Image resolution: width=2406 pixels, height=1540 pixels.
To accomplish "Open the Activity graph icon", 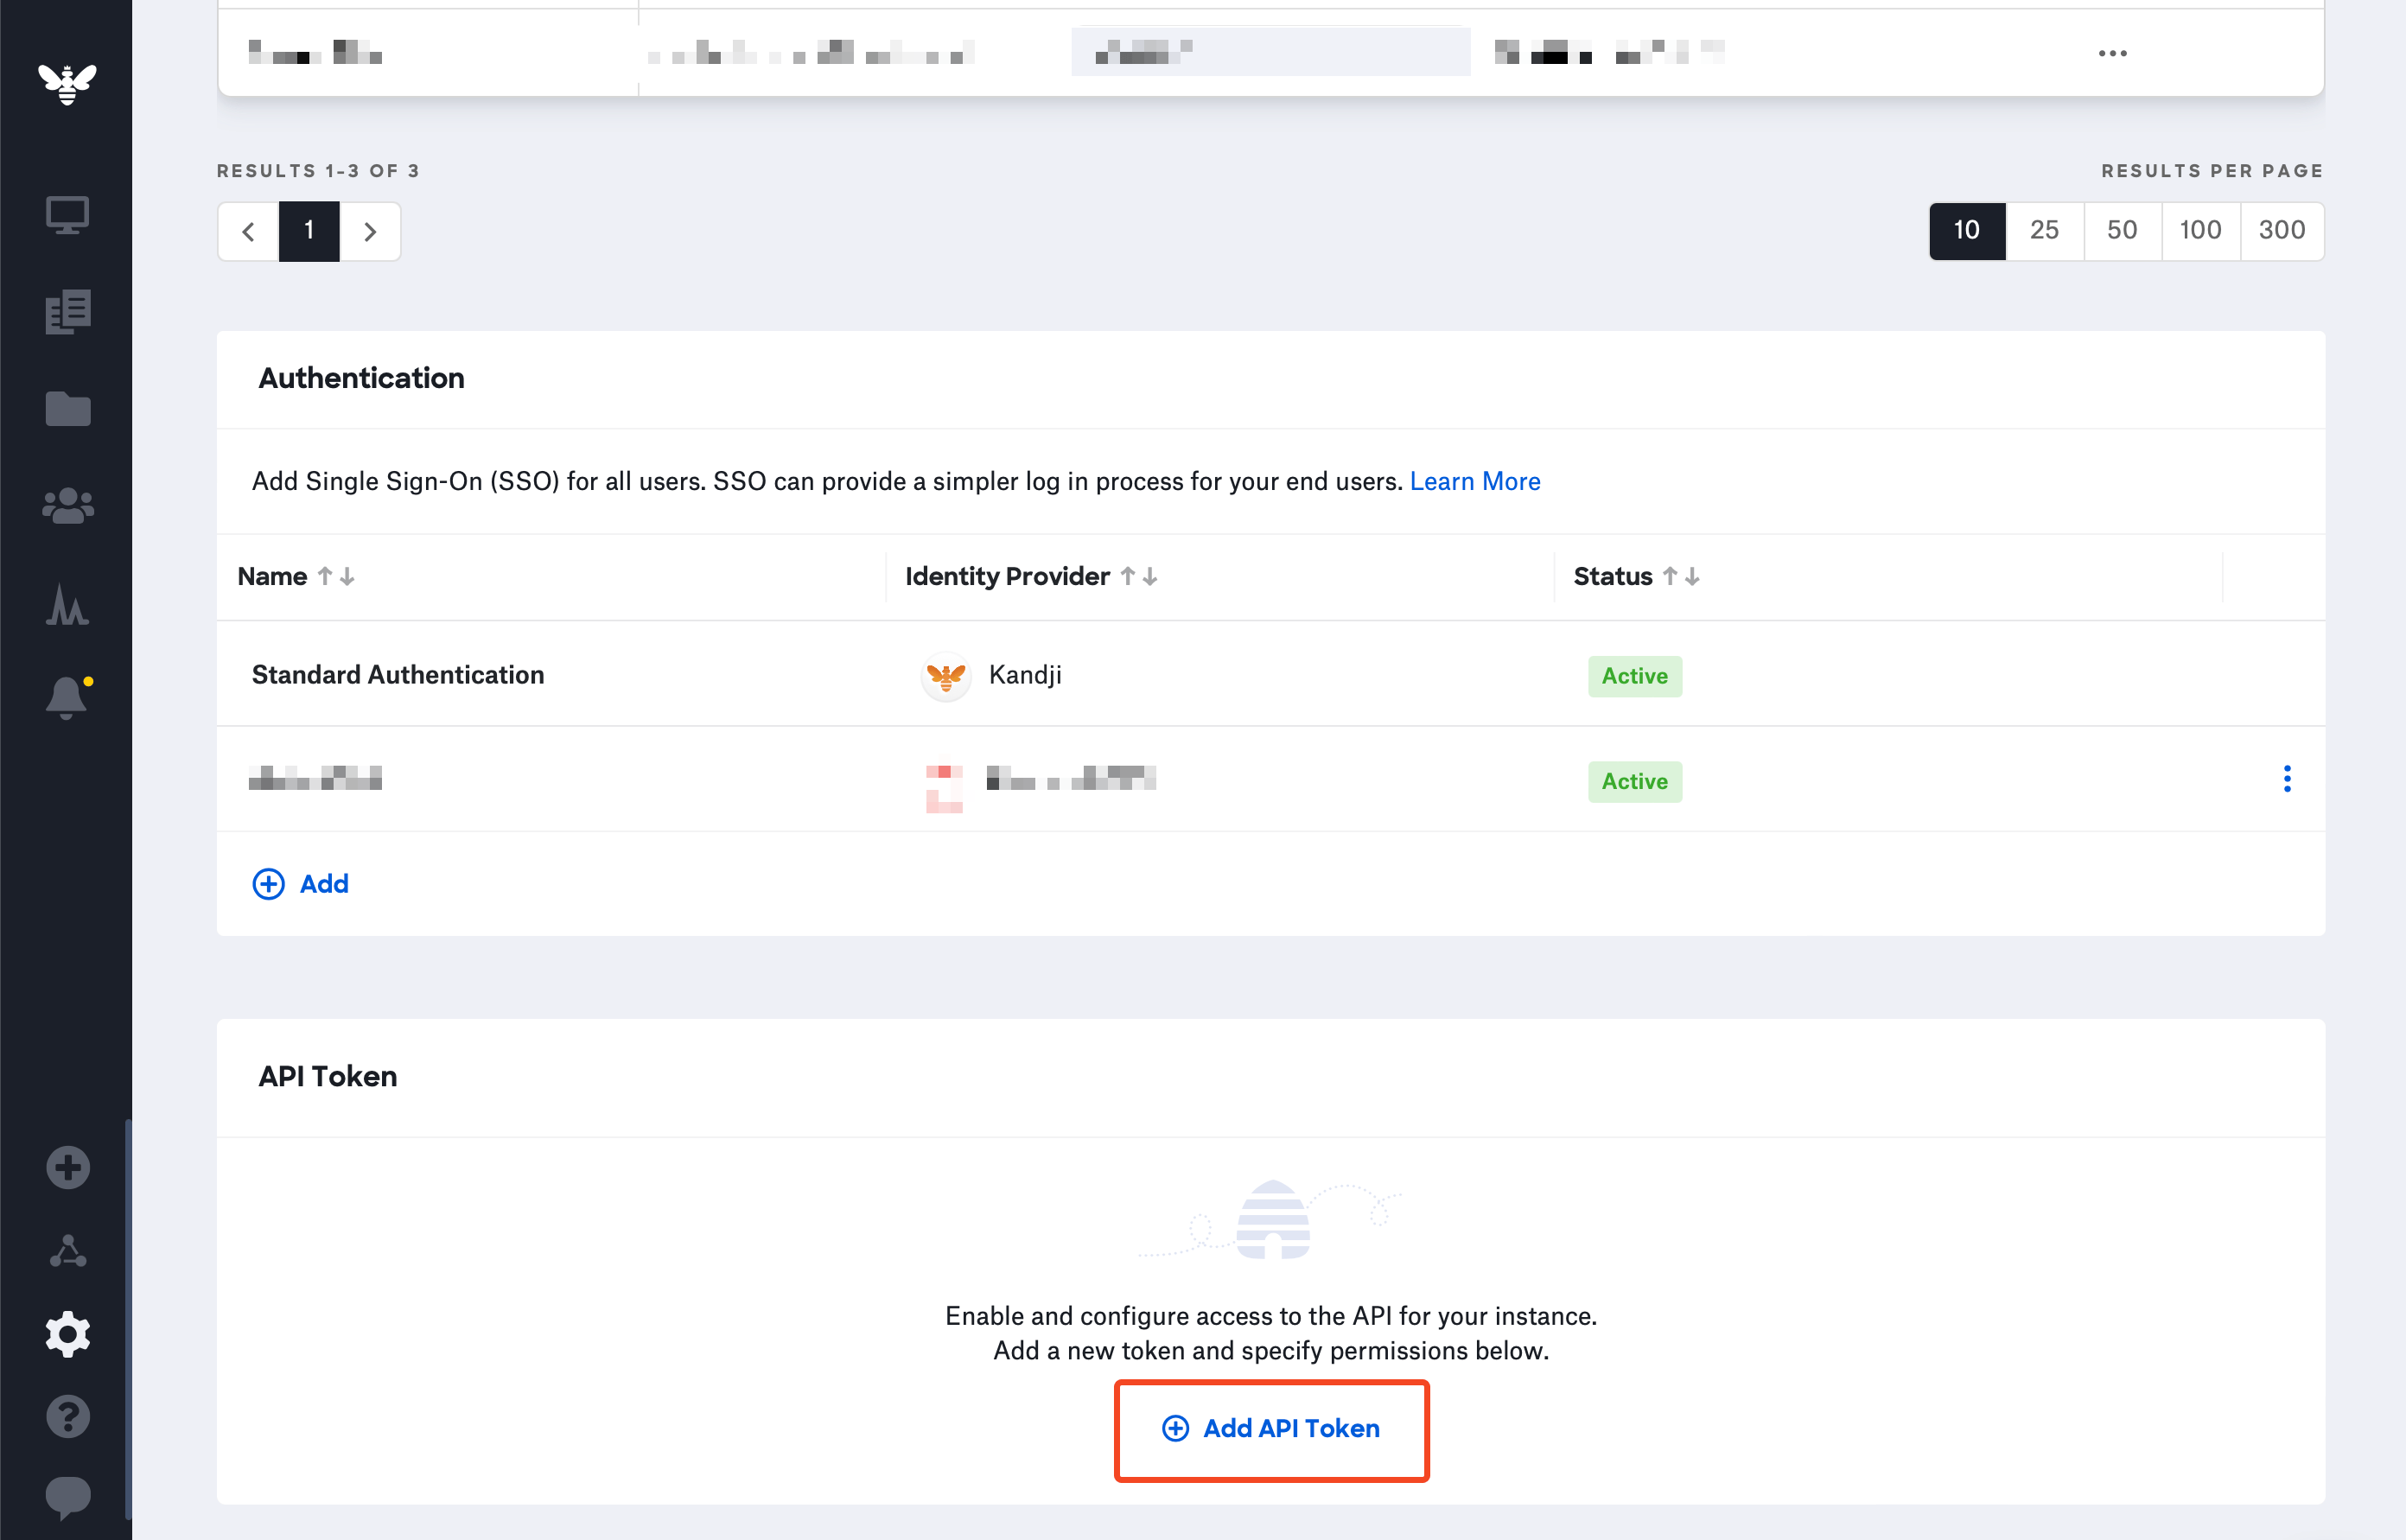I will (67, 604).
